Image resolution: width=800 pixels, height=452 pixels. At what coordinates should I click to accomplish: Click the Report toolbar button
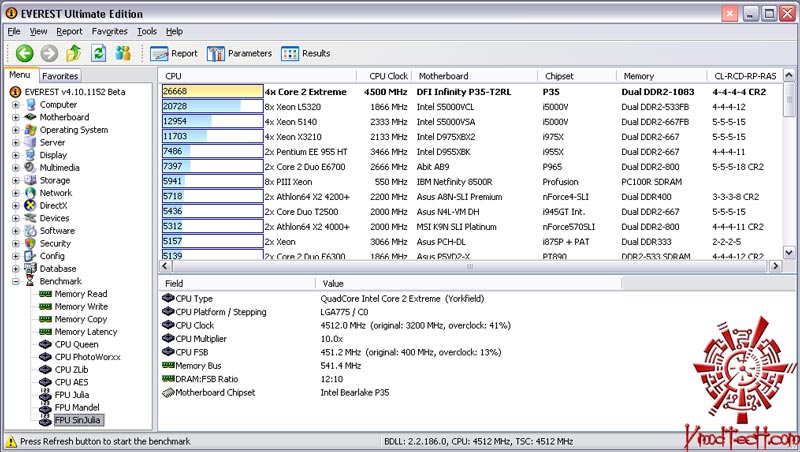coord(174,53)
